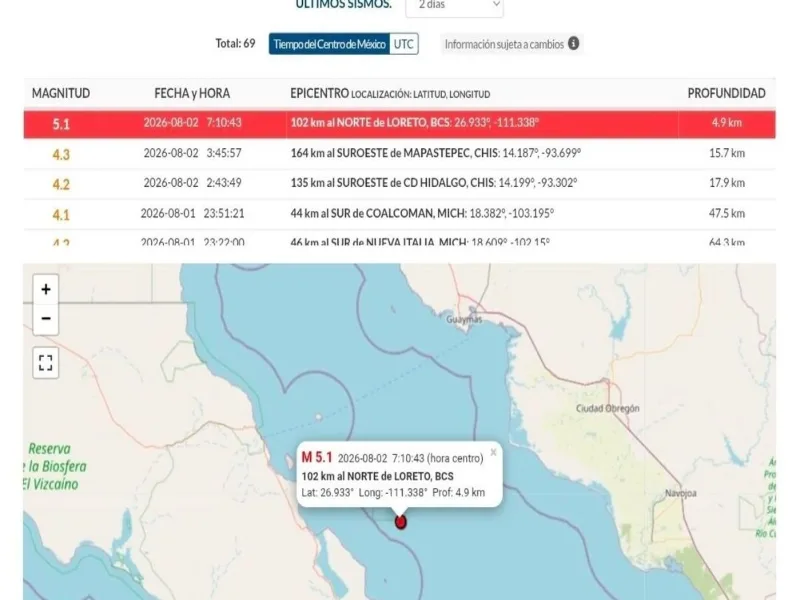Click the PROFUNDIDAD column header

[x=726, y=93]
